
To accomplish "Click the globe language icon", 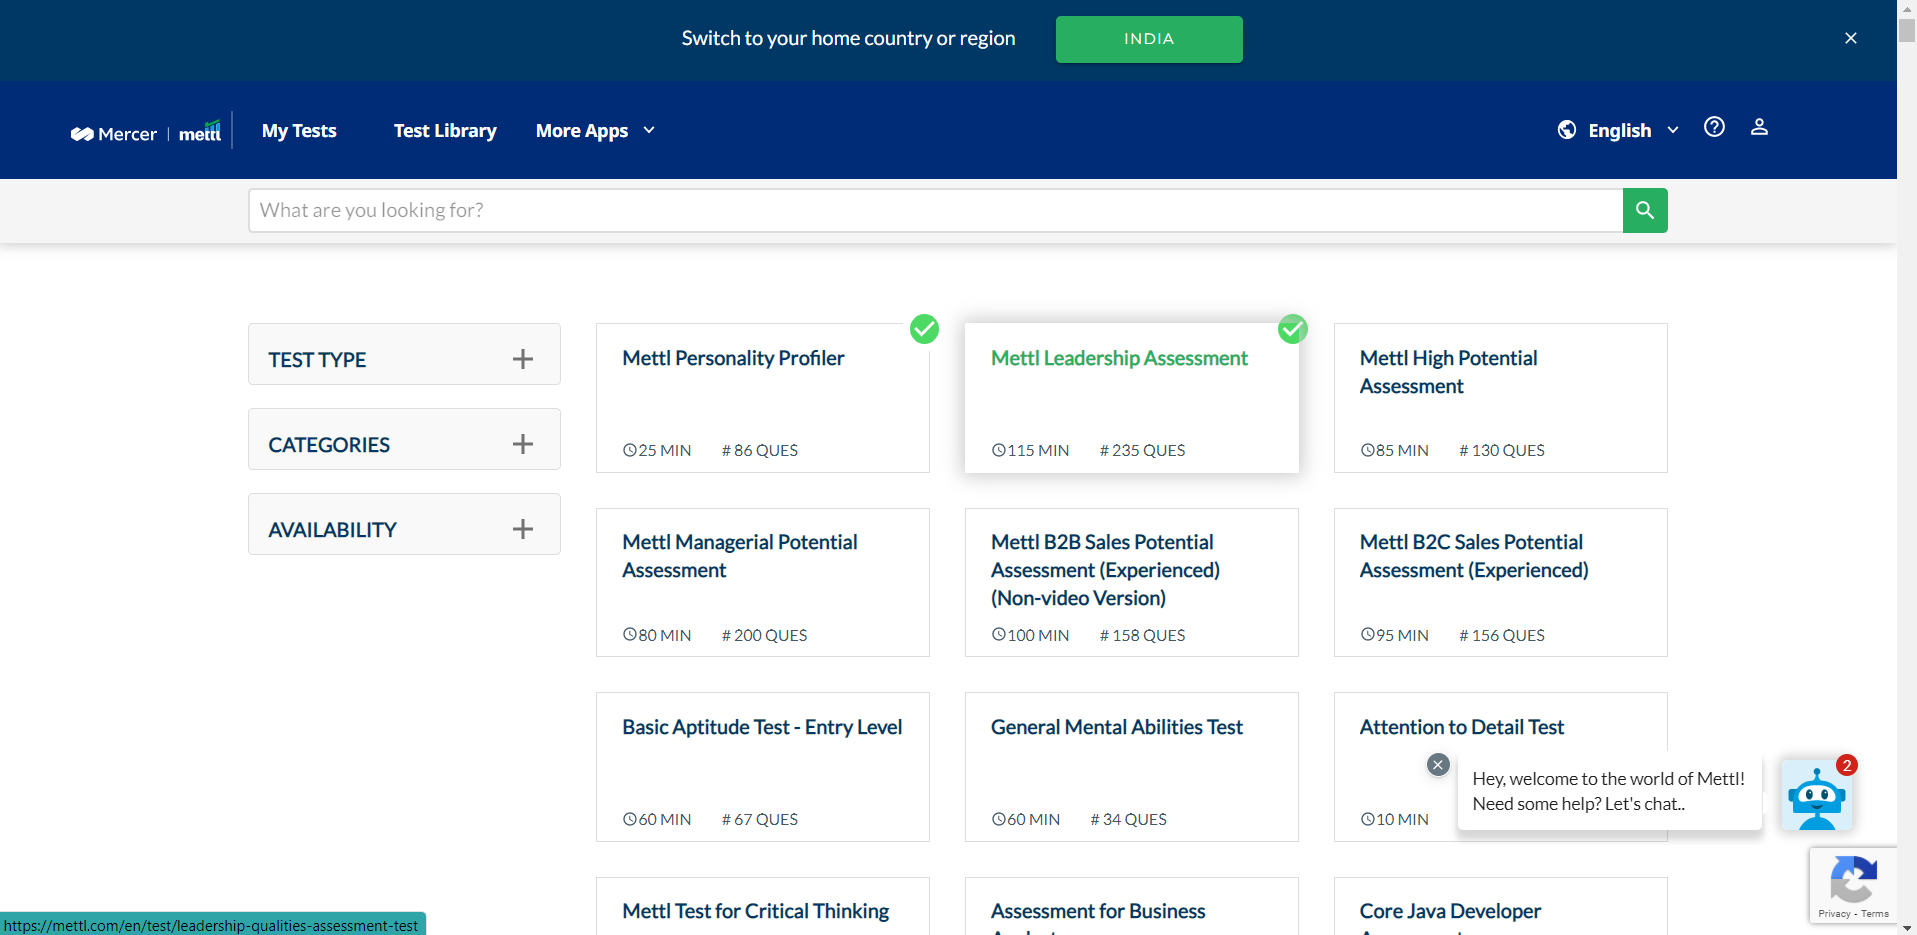I will pos(1567,130).
